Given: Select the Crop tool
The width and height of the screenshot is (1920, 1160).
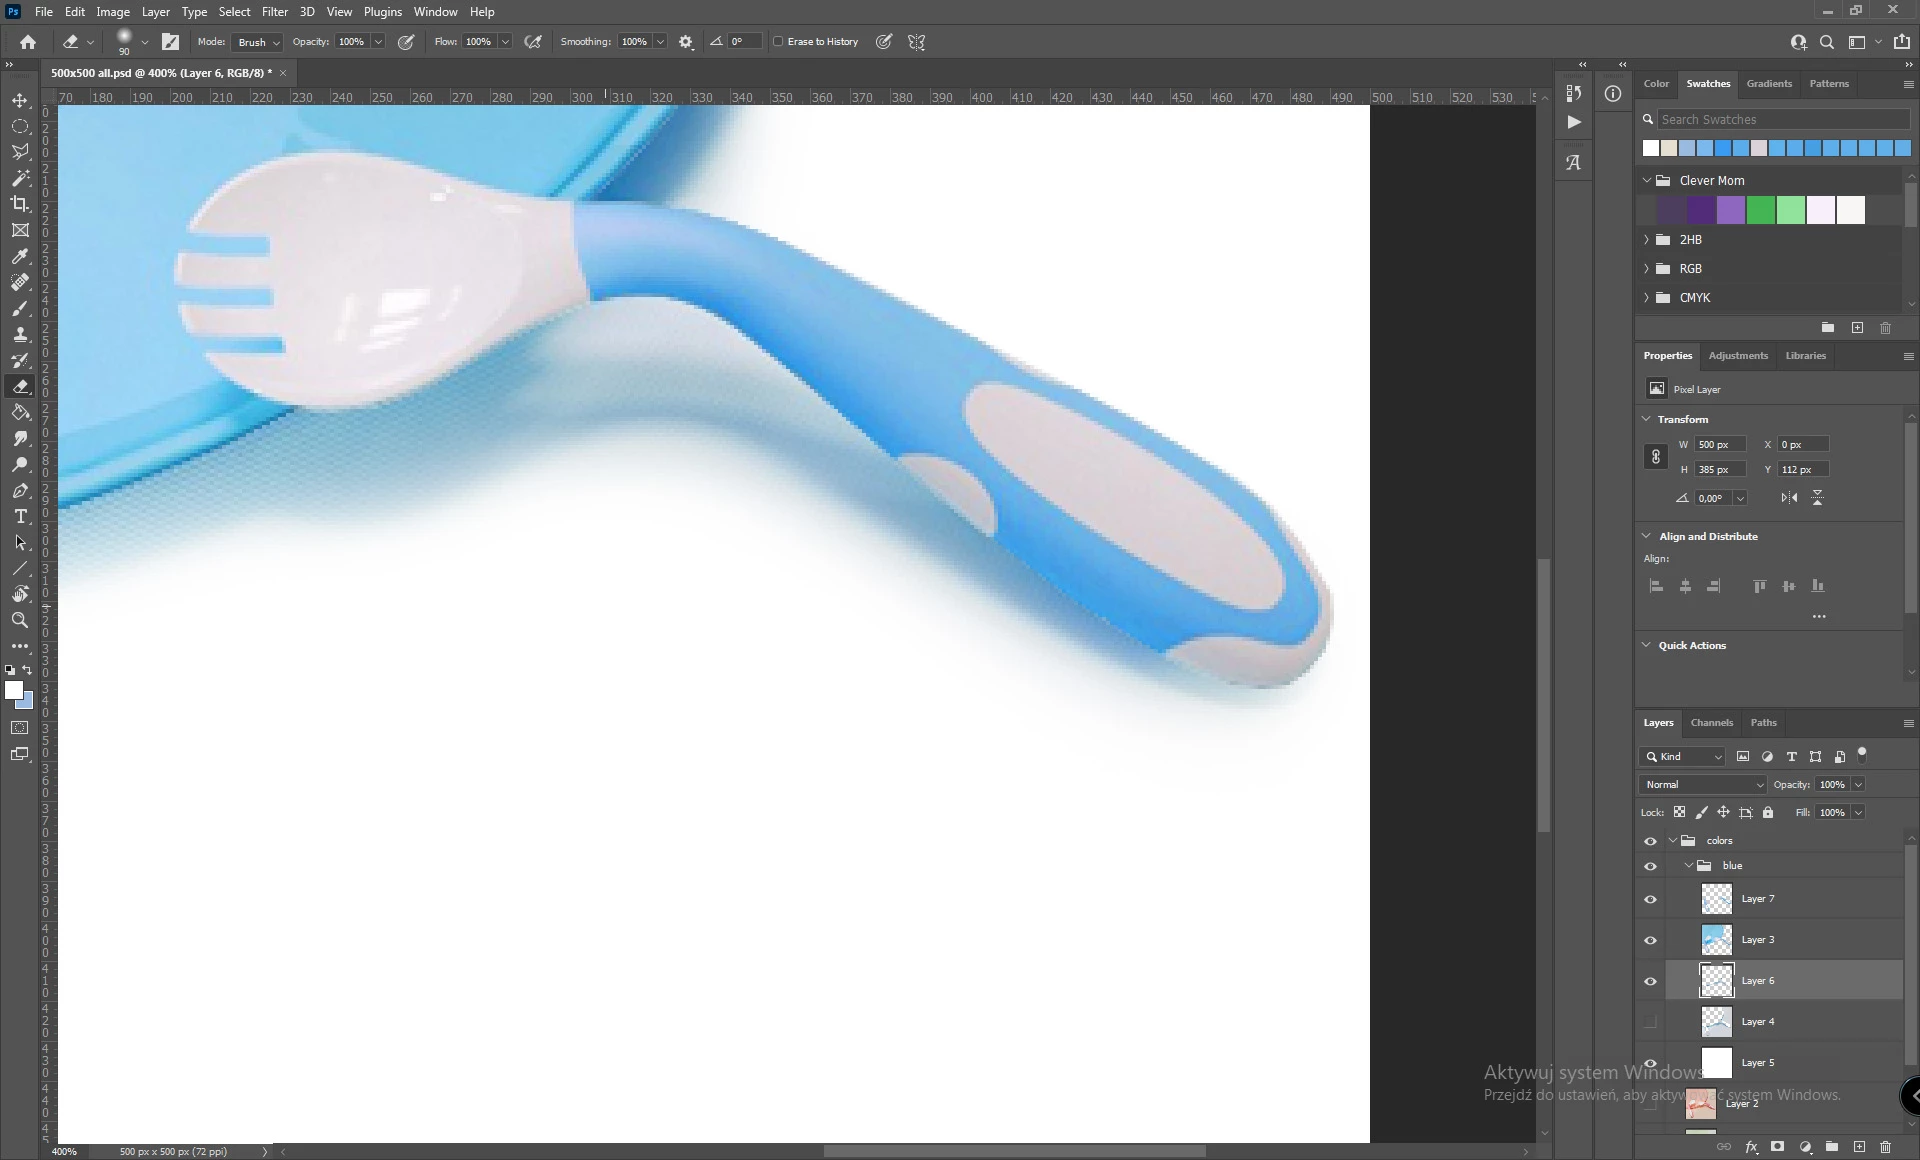Looking at the screenshot, I should point(20,204).
